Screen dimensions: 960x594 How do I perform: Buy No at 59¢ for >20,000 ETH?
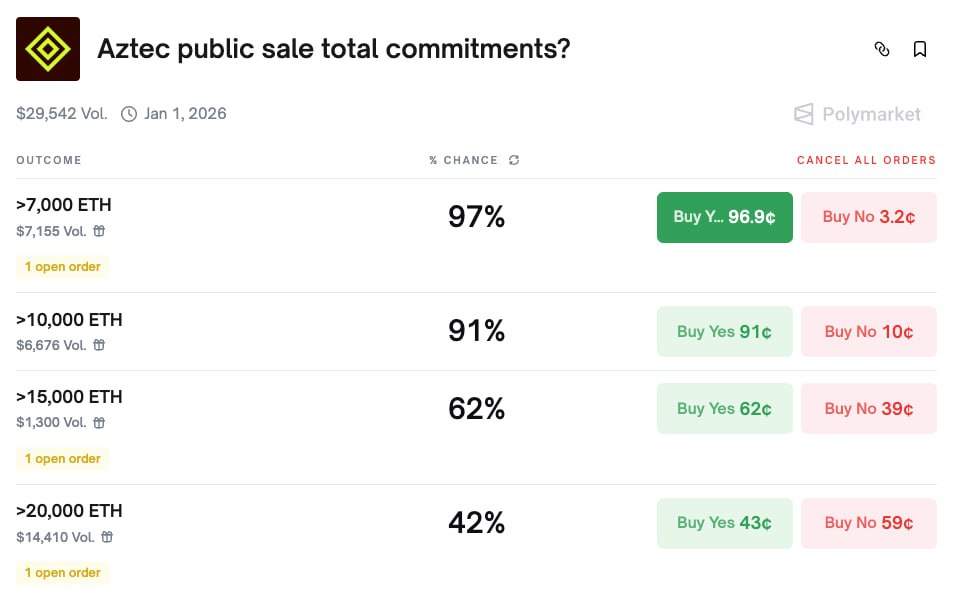pos(868,522)
